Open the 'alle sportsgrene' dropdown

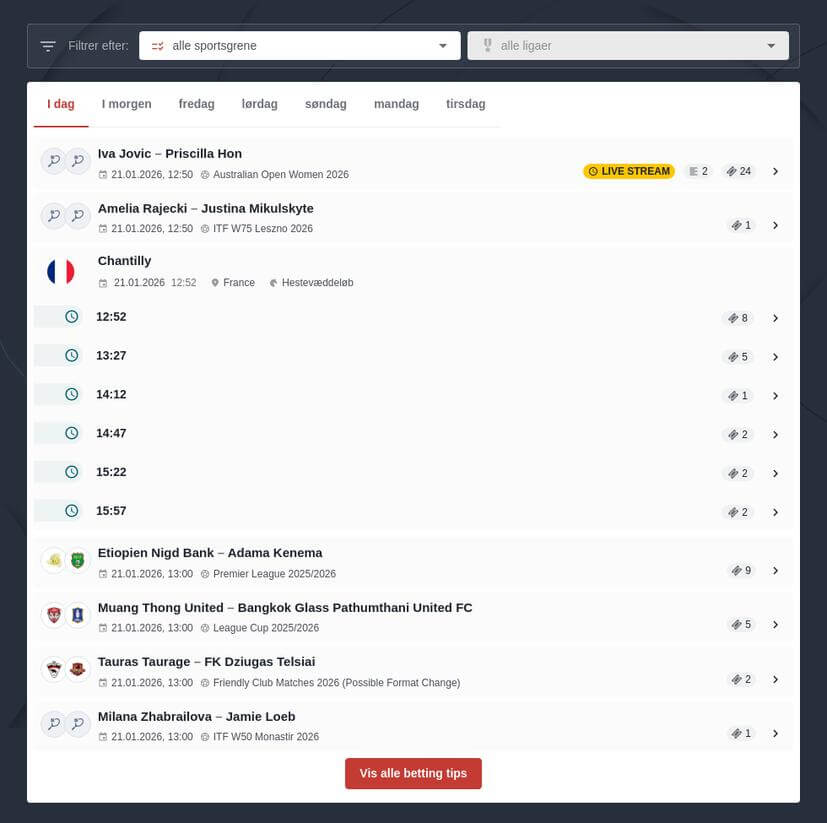[x=299, y=45]
